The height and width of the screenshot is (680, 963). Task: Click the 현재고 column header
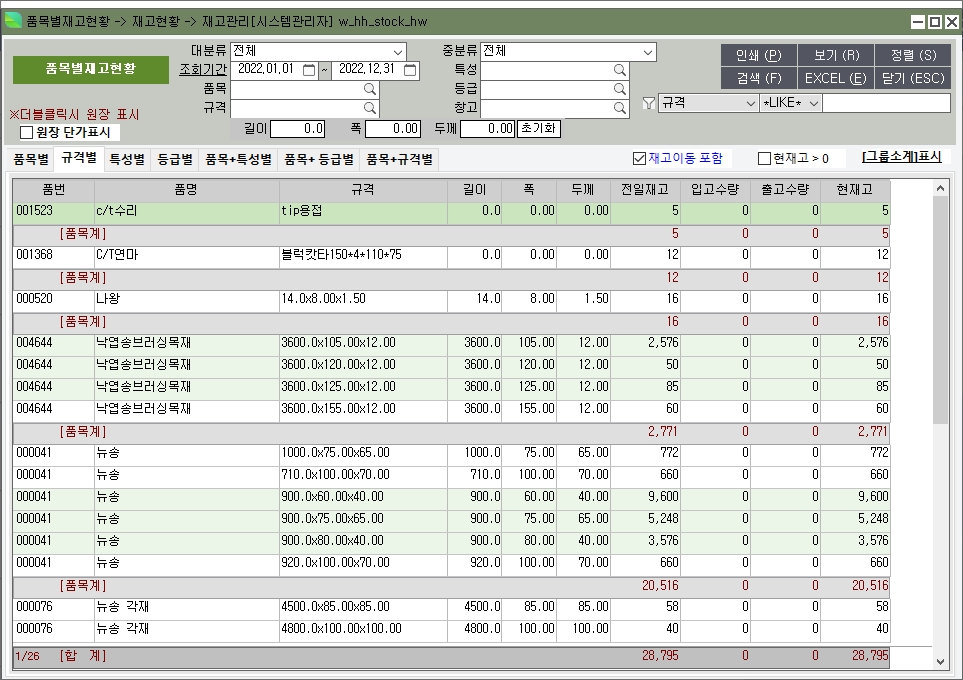pyautogui.click(x=855, y=190)
